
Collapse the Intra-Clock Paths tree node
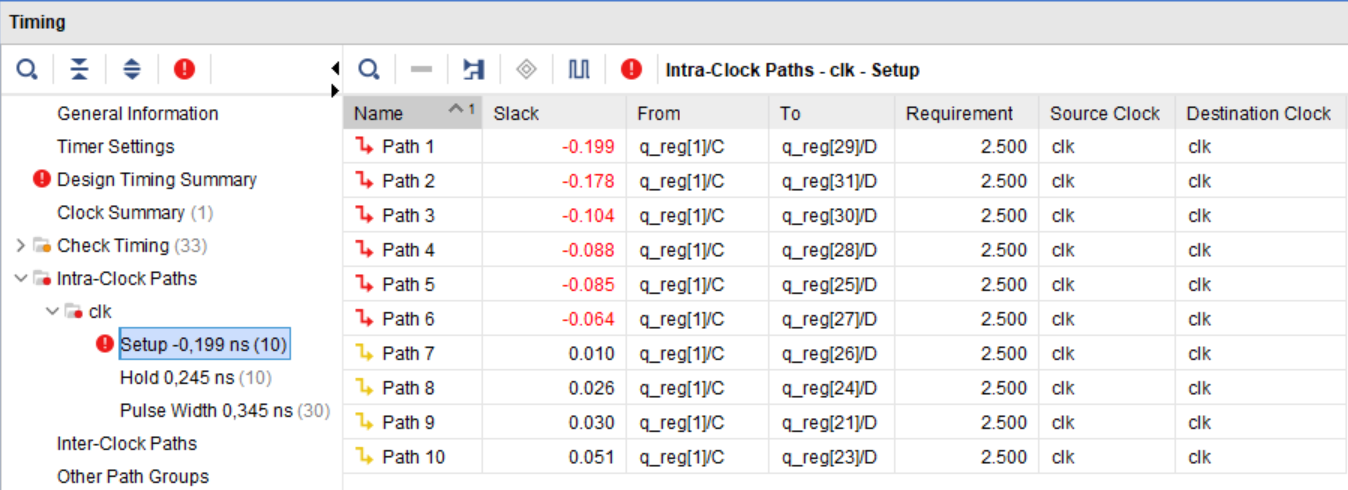(22, 279)
